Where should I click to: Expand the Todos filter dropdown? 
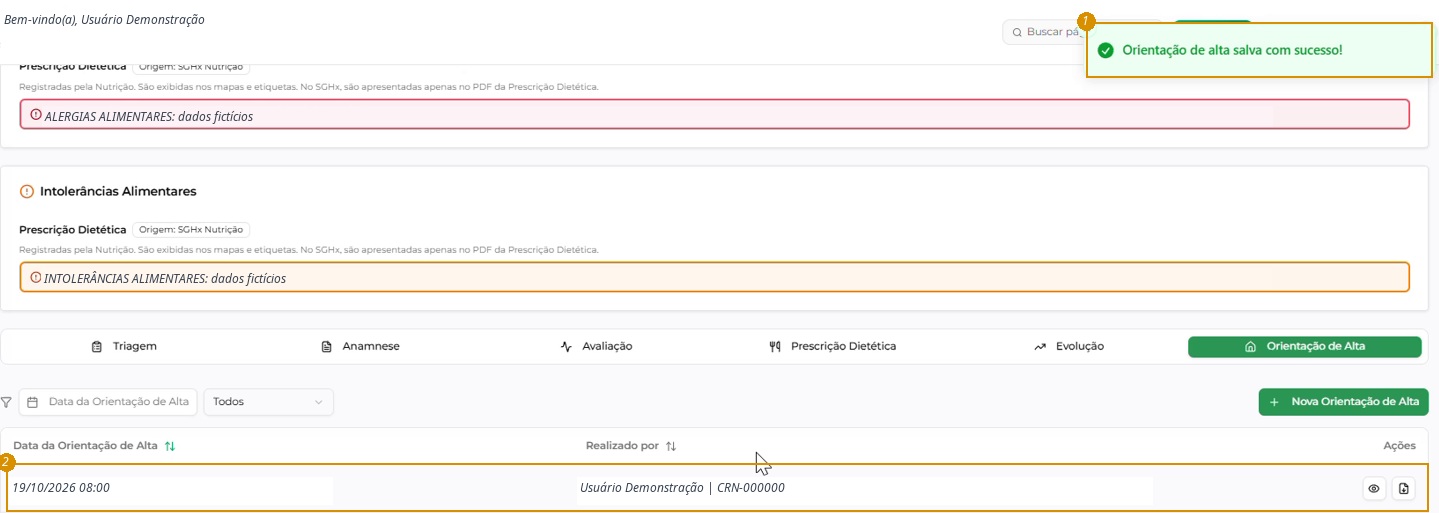[268, 402]
